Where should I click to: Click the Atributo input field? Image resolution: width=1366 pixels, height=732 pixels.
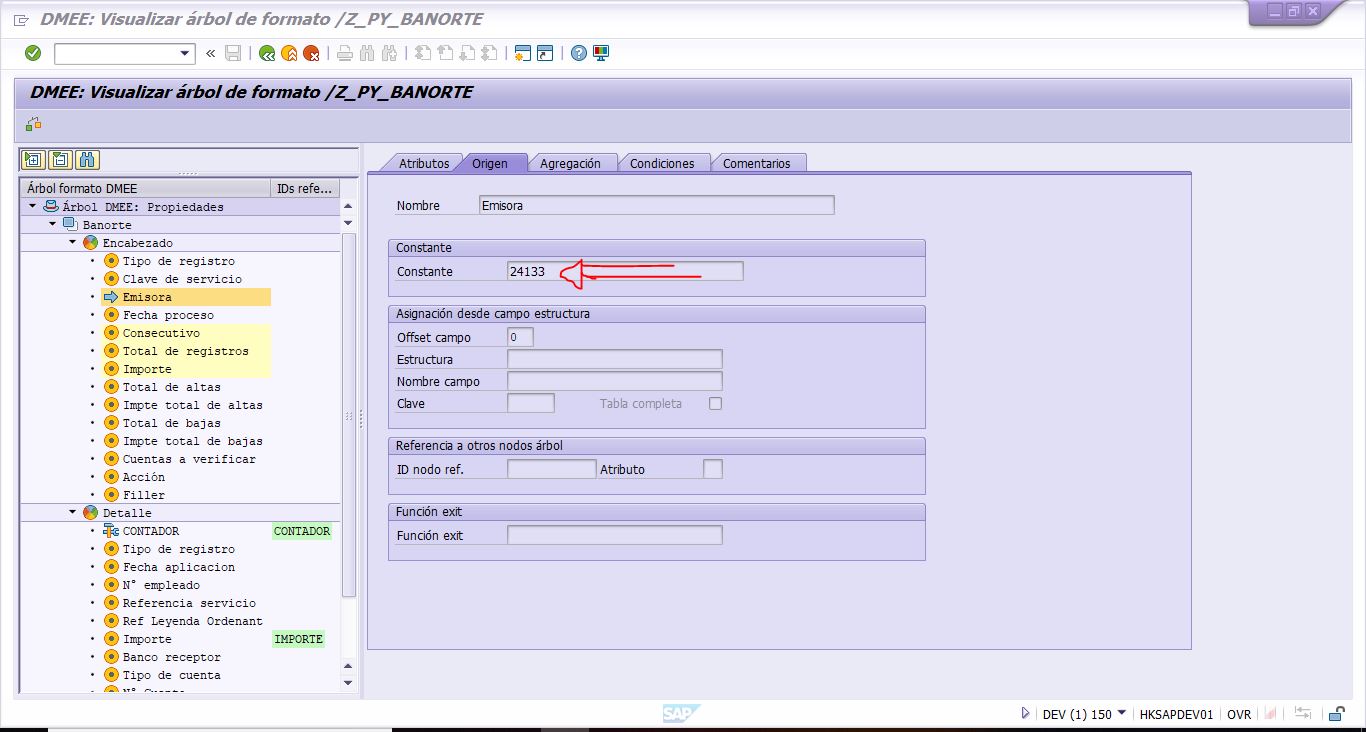(713, 469)
